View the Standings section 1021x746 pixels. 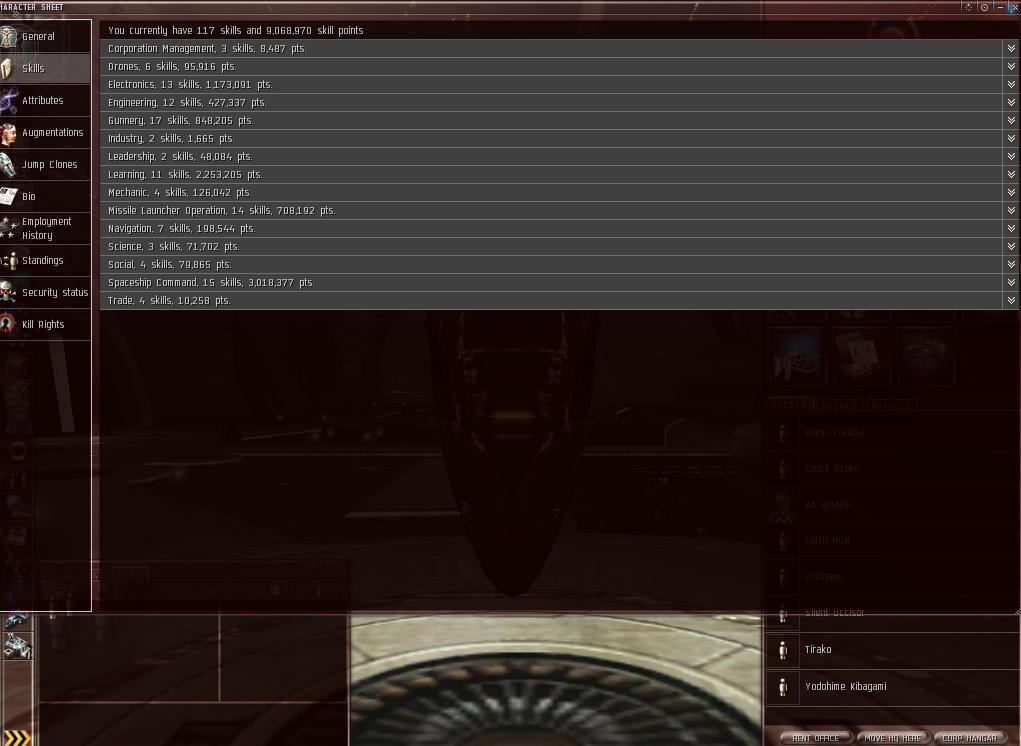click(x=45, y=260)
